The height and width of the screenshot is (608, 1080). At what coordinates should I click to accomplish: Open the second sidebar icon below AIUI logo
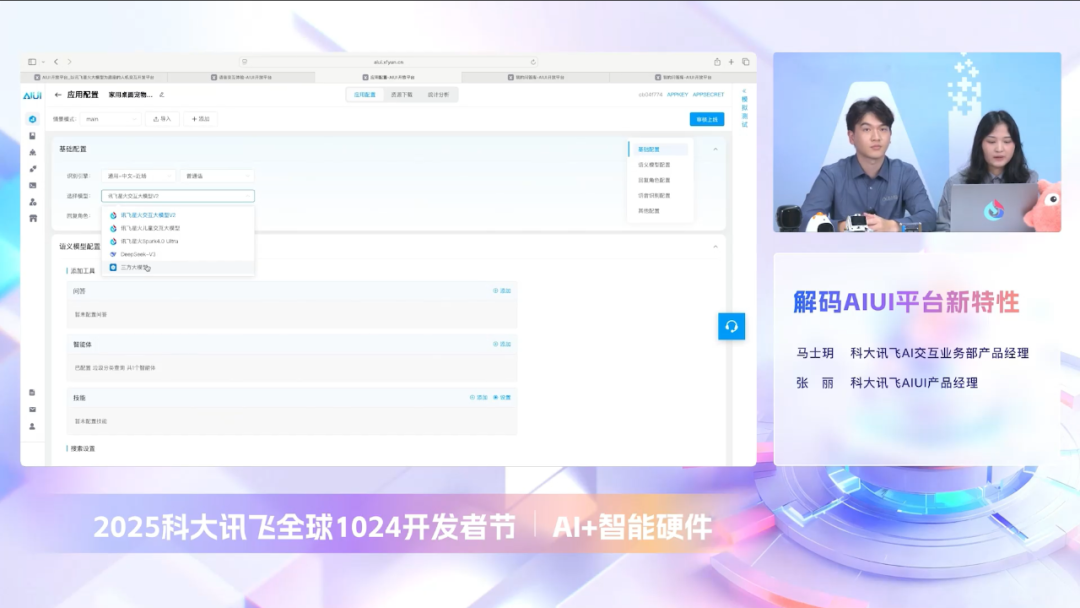tap(32, 136)
